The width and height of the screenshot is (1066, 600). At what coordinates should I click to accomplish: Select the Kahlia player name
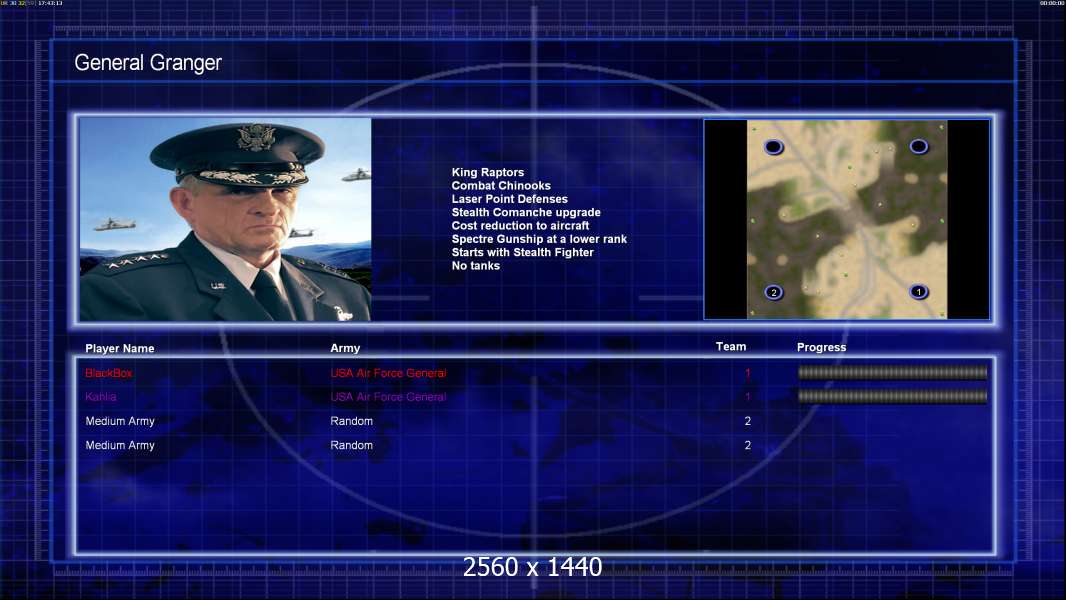101,397
